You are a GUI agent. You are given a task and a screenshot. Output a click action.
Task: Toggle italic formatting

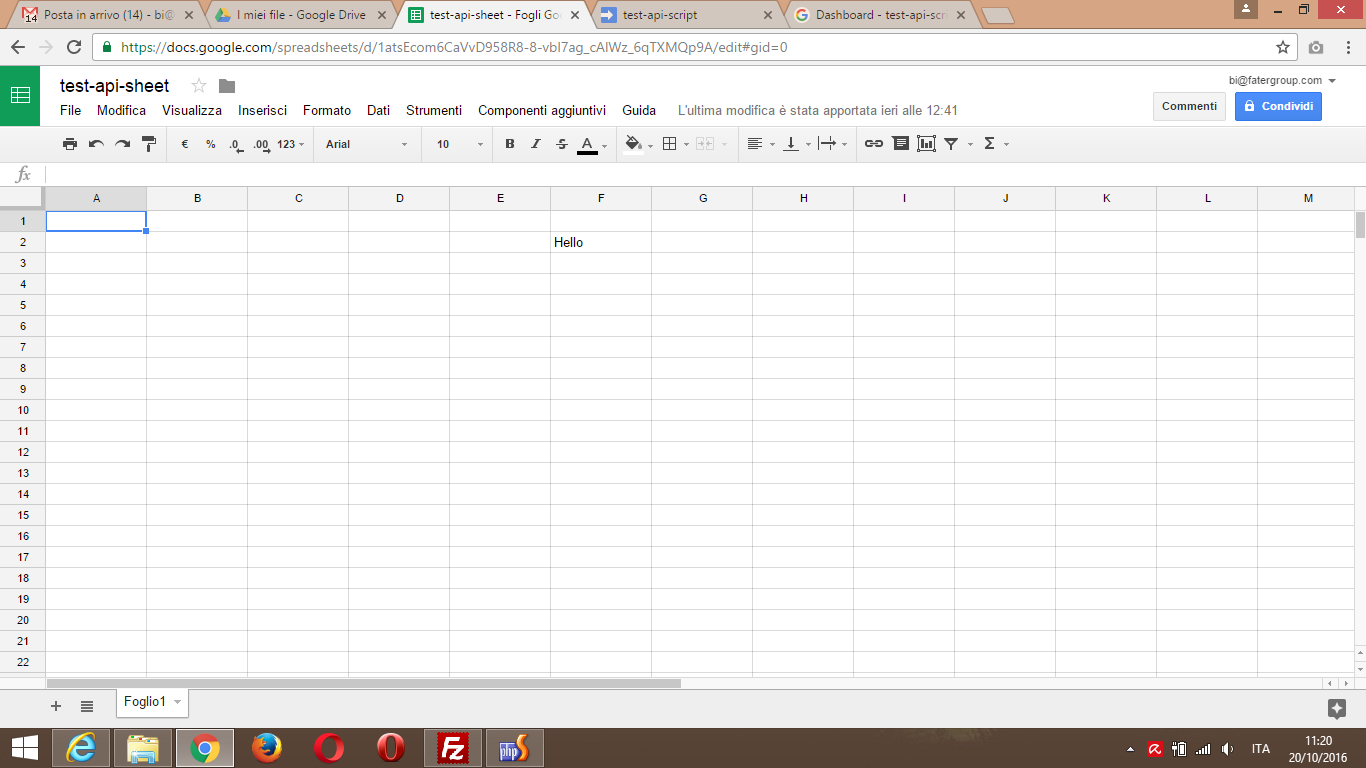(536, 144)
